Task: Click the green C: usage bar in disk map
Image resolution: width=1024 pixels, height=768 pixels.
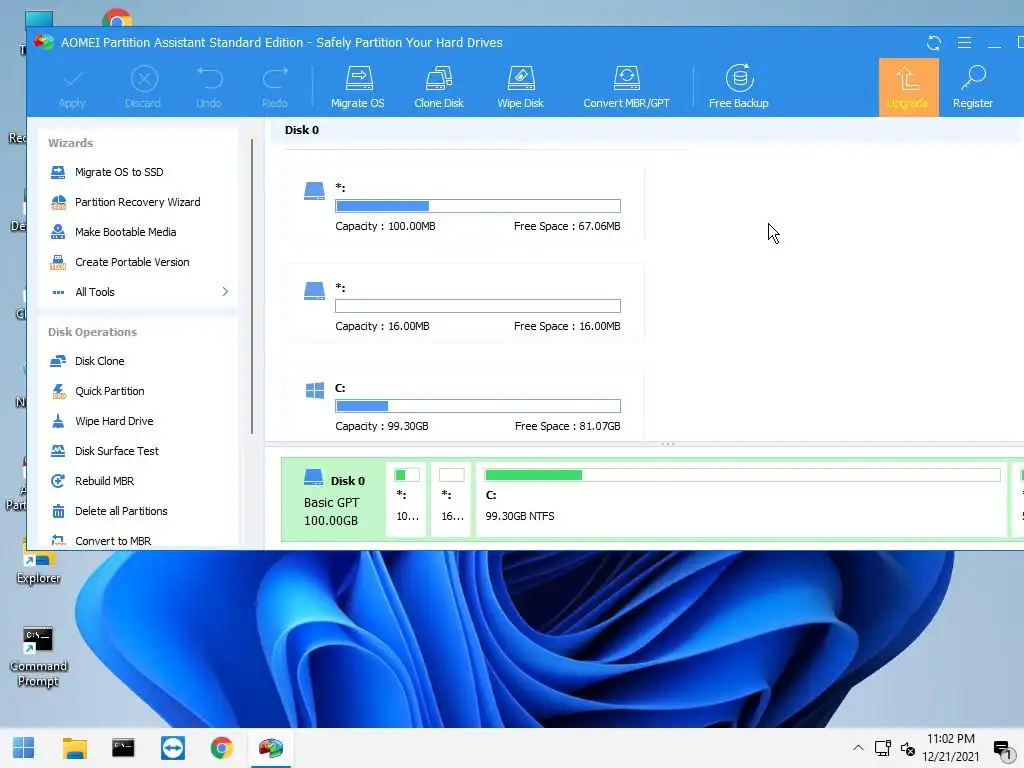Action: tap(534, 475)
